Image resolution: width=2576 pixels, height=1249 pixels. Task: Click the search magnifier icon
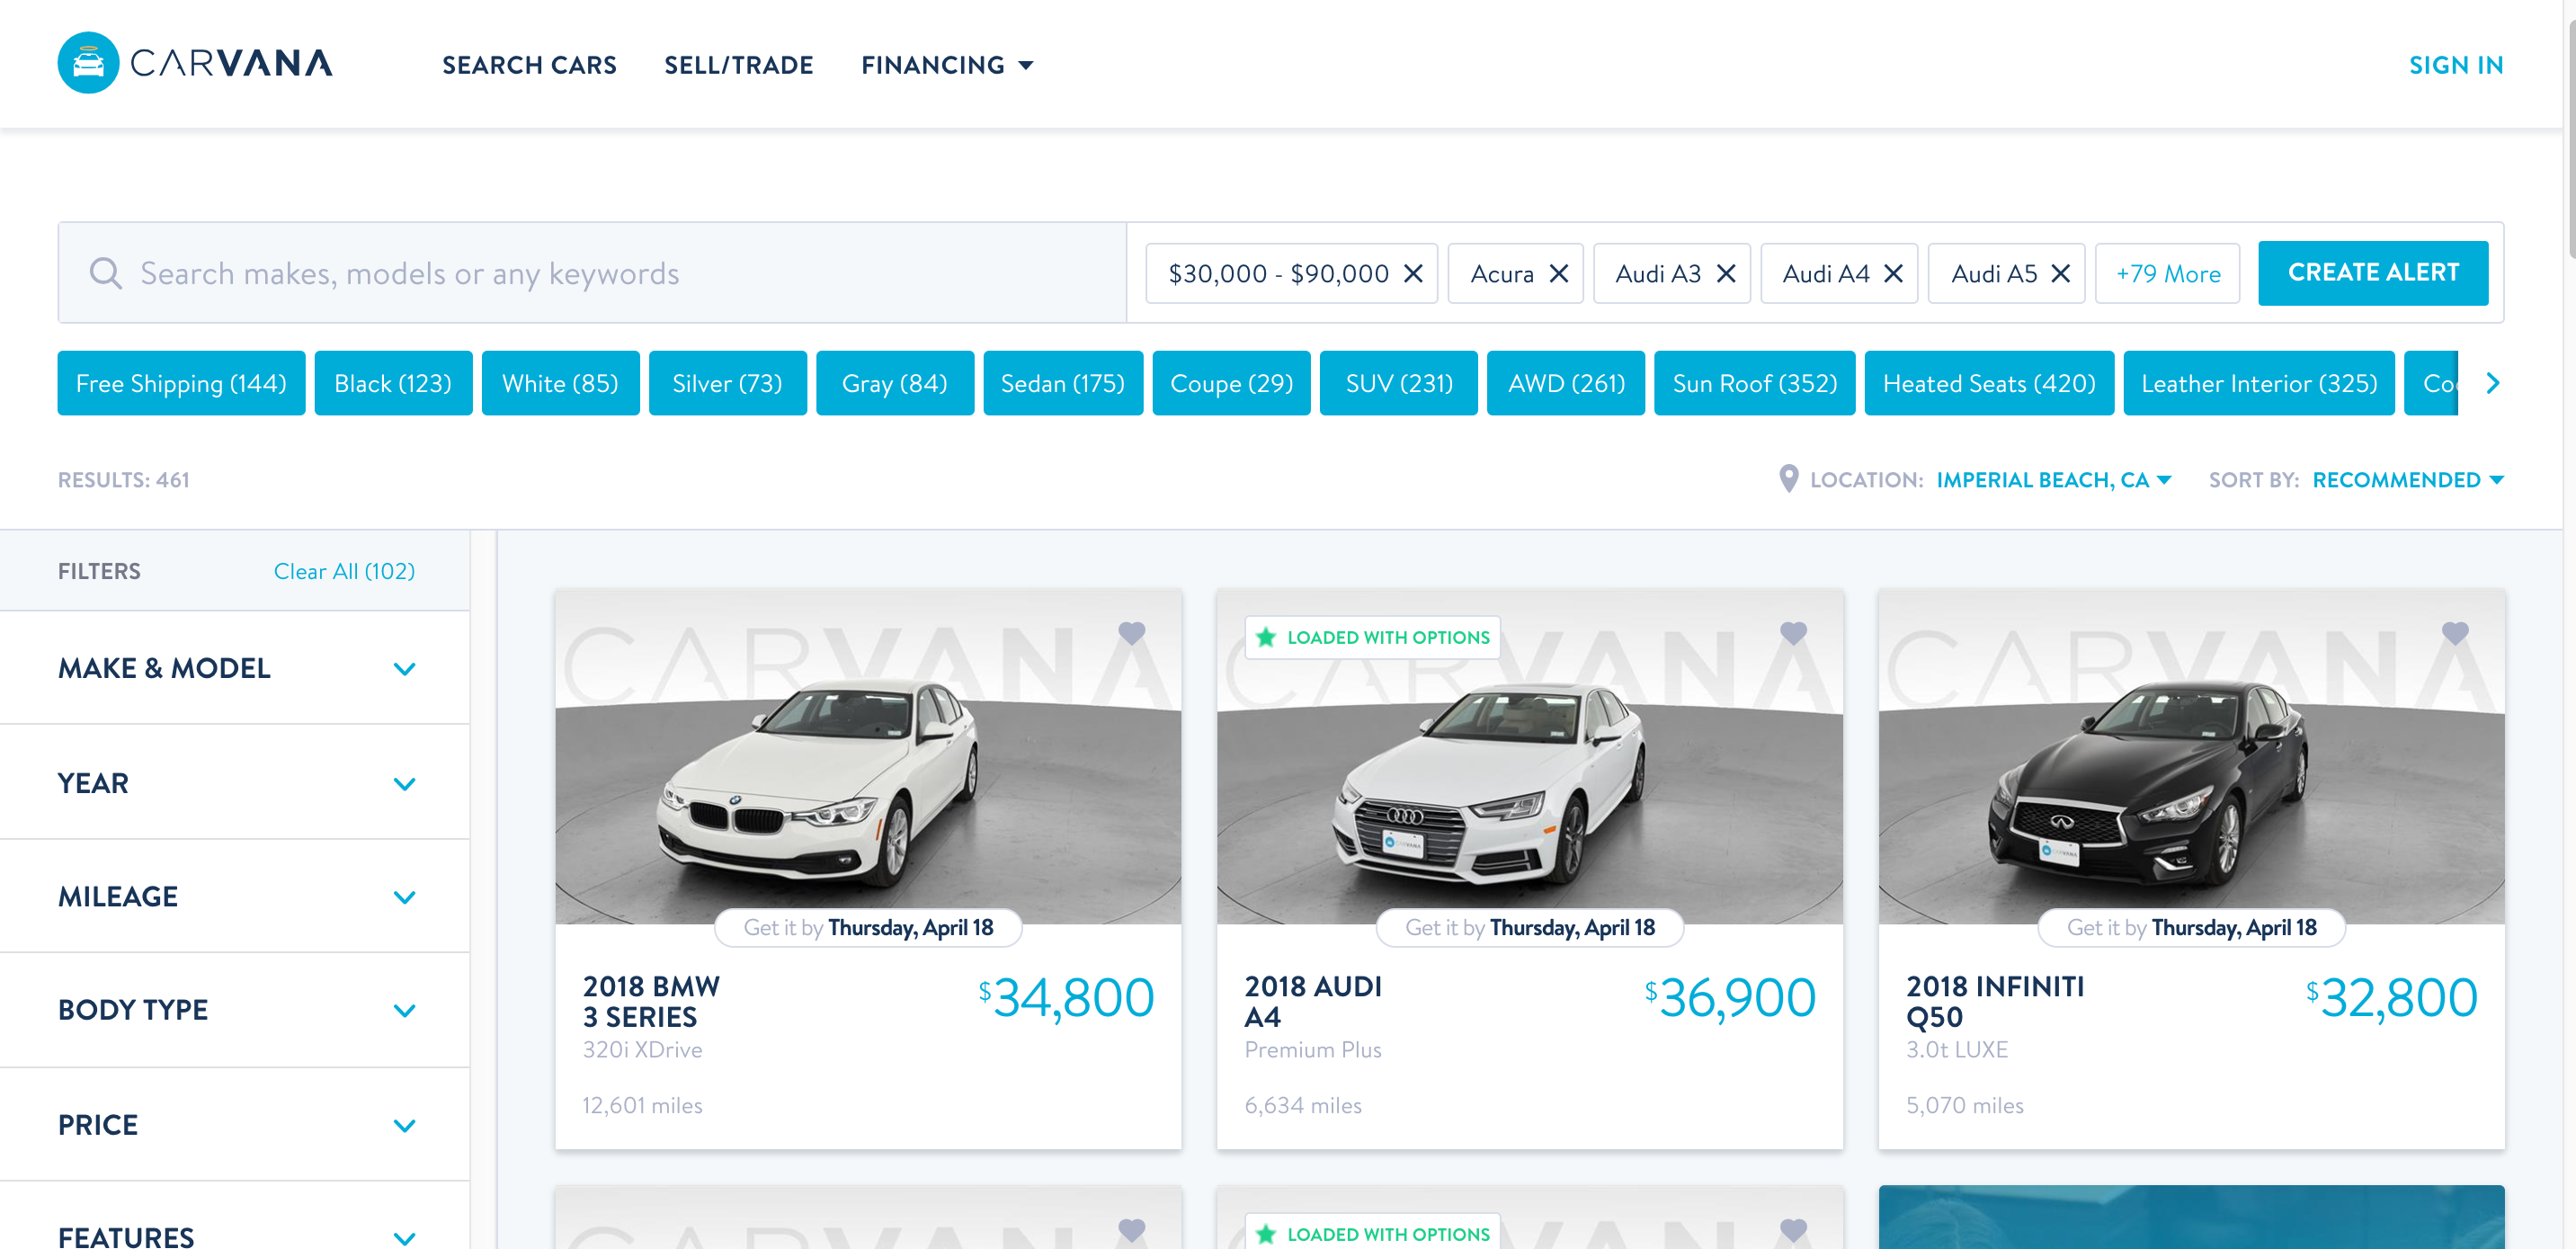105,273
